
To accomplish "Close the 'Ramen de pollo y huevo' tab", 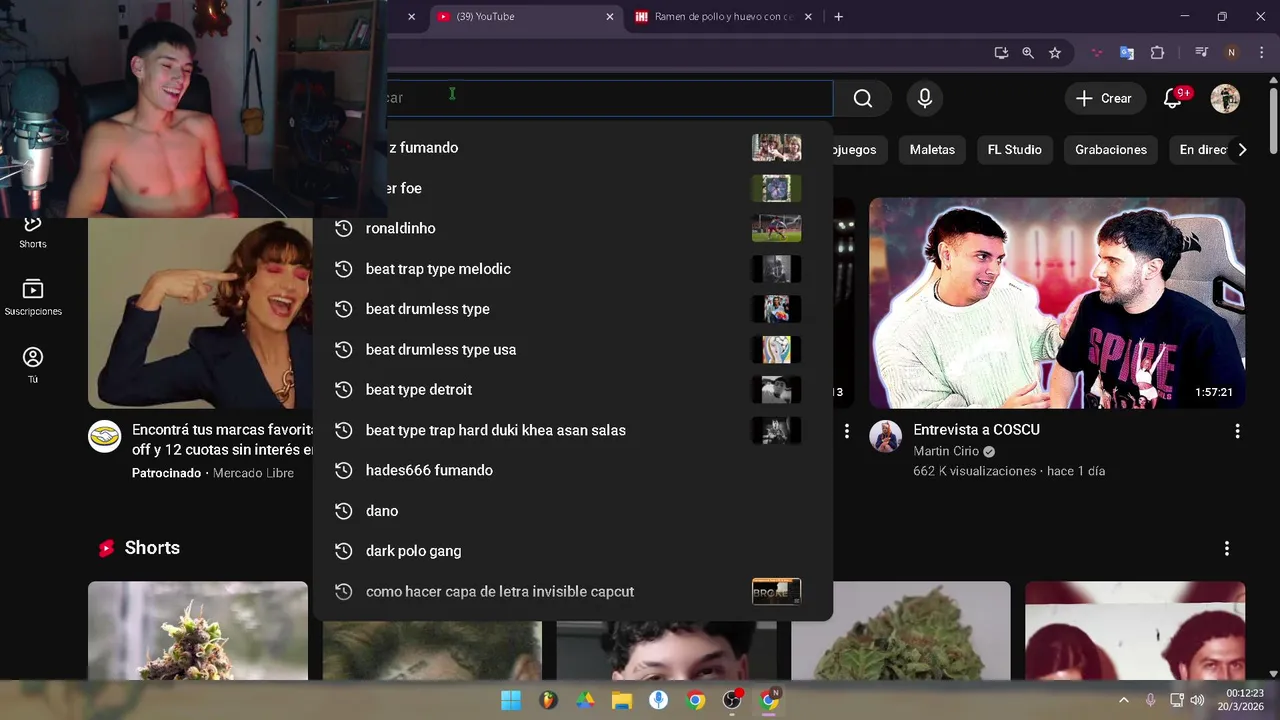I will coord(808,16).
